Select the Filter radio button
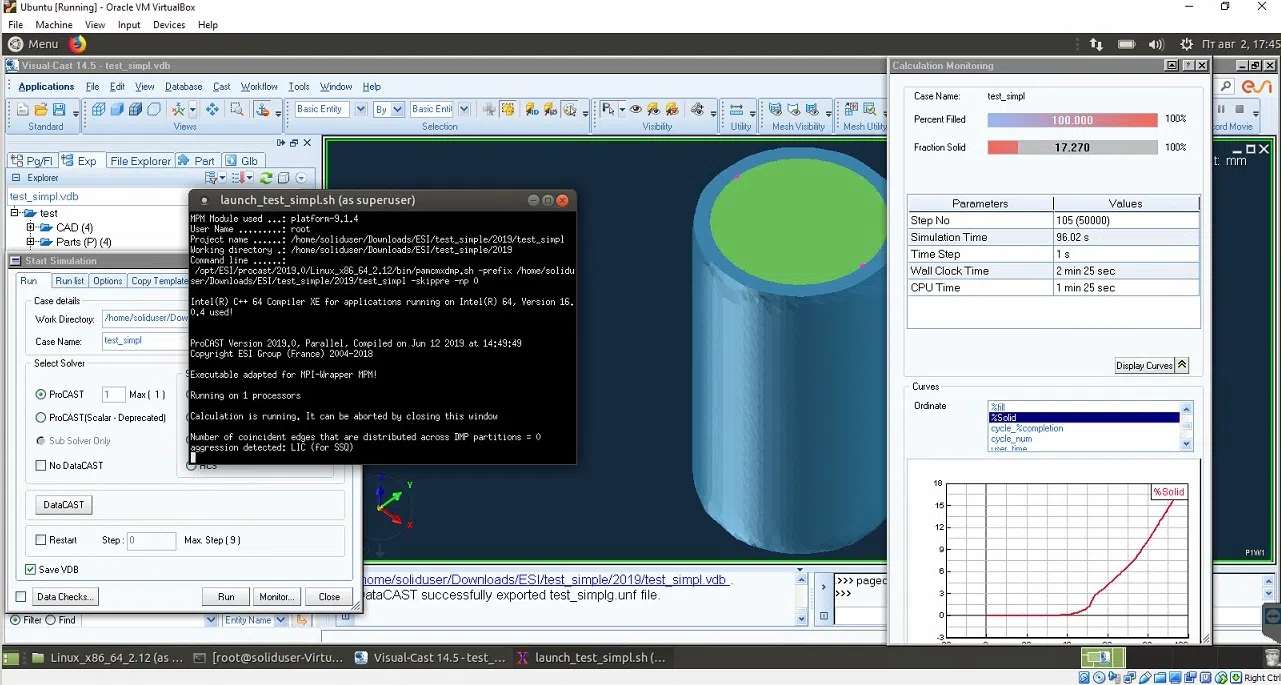Screen dimensions: 1281x685 tap(15, 620)
